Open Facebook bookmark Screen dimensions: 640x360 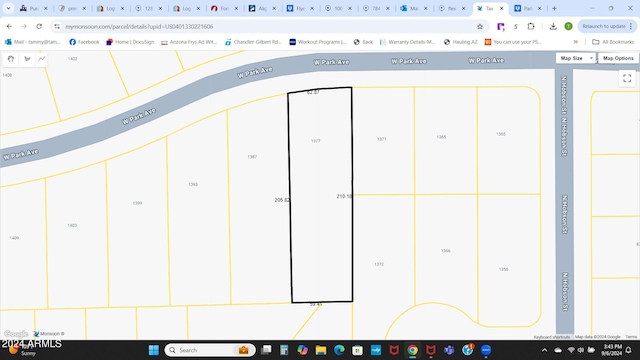point(84,42)
